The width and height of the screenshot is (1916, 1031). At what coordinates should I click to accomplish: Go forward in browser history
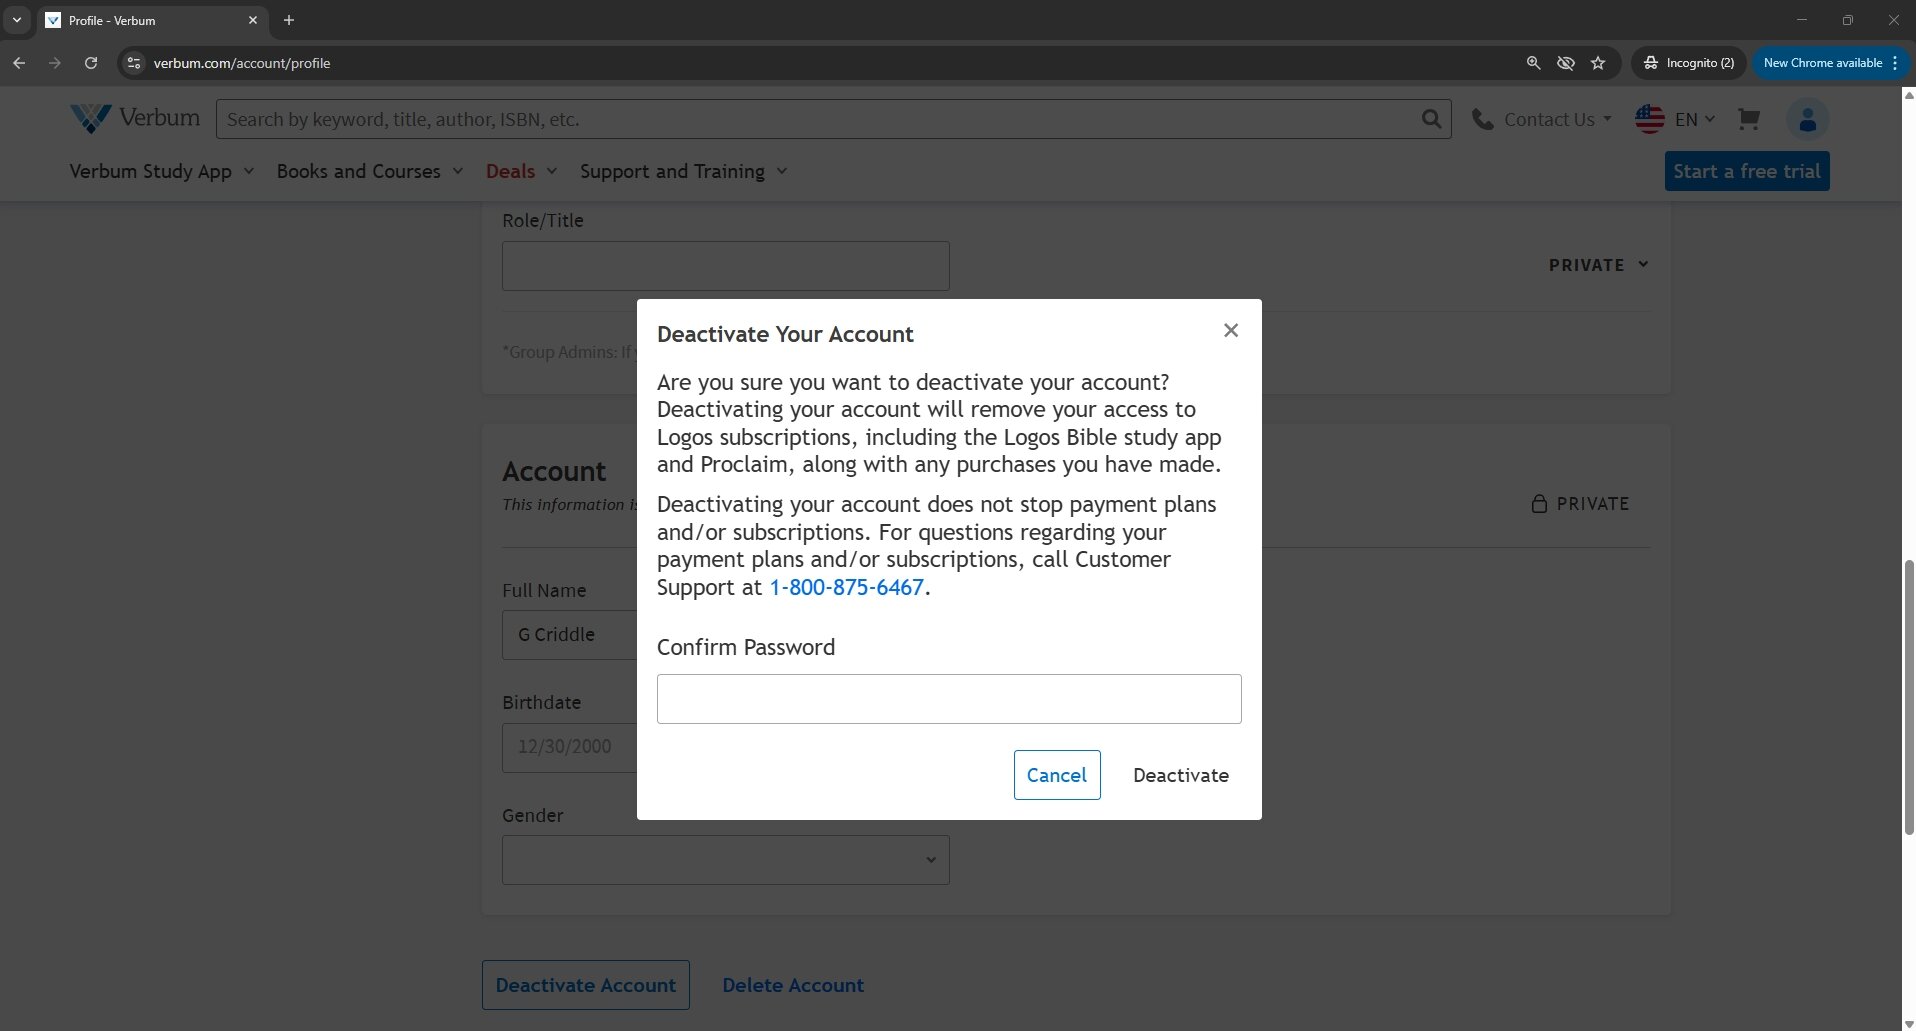(x=55, y=63)
